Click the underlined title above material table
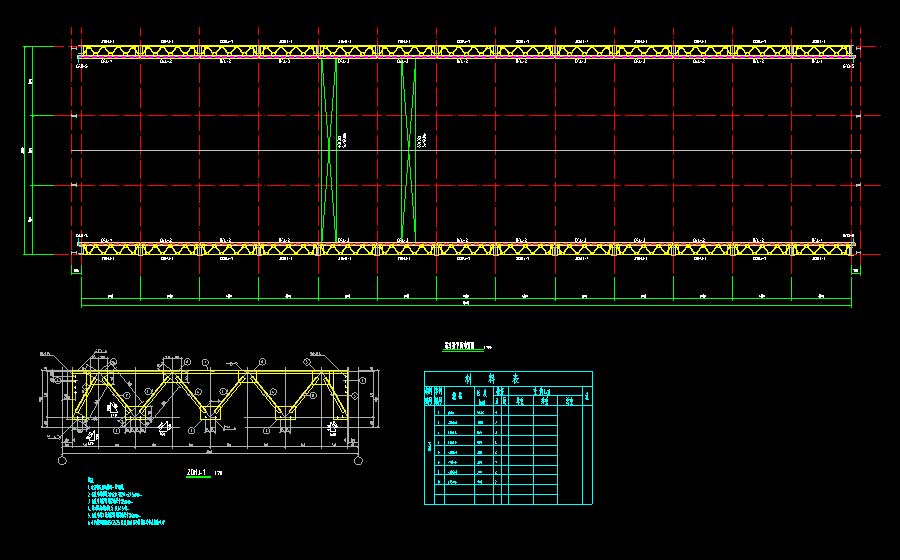 click(x=461, y=347)
